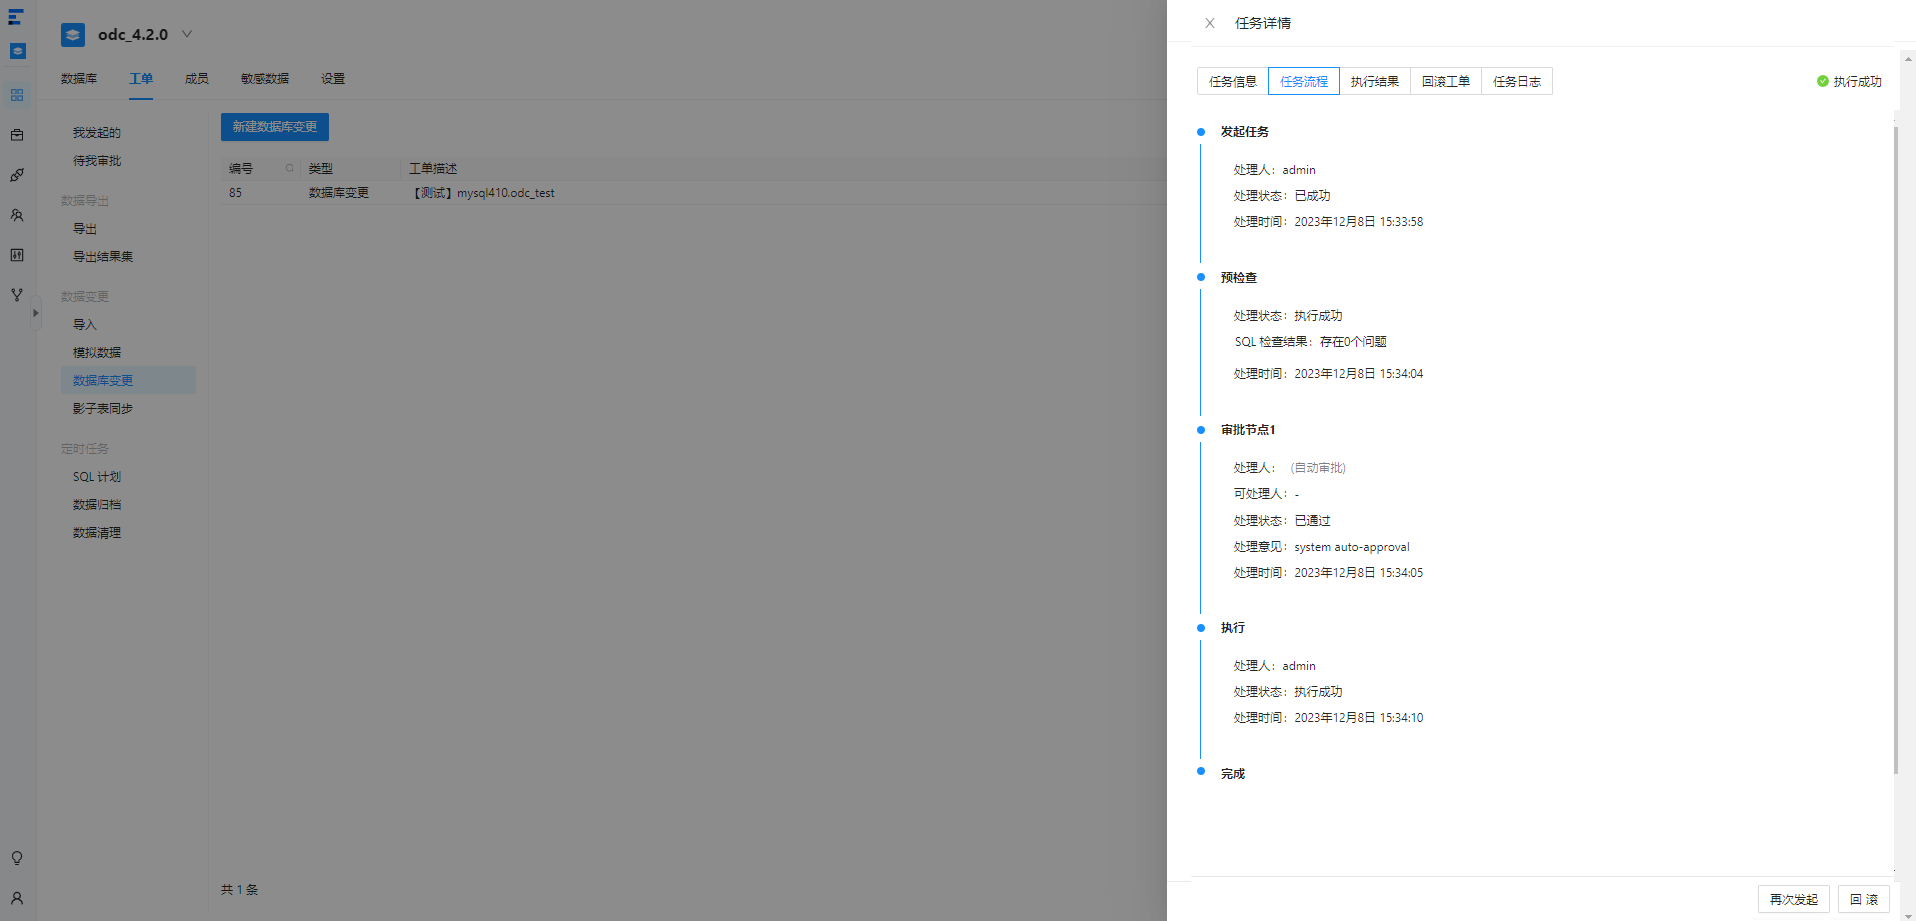Viewport: 1916px width, 921px height.
Task: Open the users icon in left sidebar
Action: pyautogui.click(x=17, y=215)
